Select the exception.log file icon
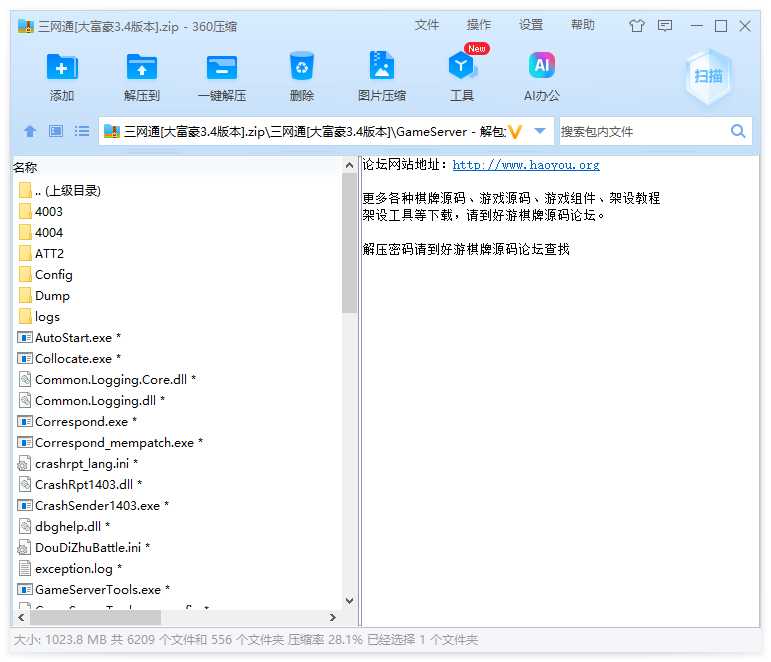Viewport: 771px width, 662px height. click(x=25, y=568)
